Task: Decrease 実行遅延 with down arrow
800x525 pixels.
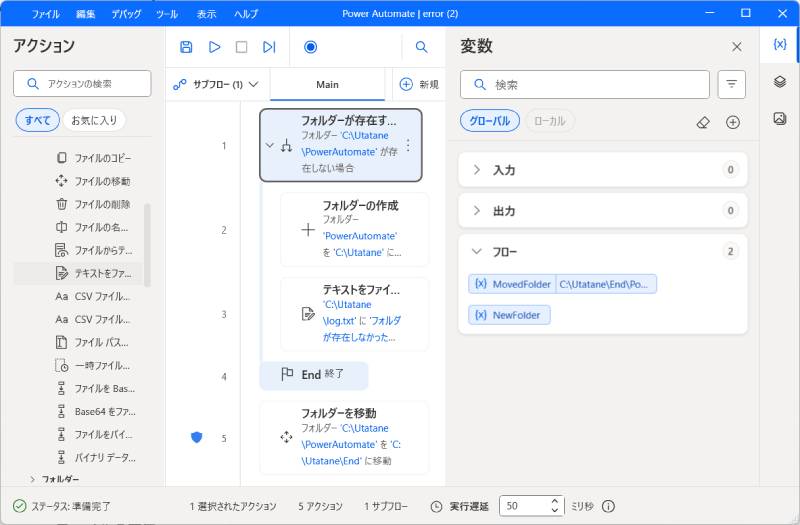Action: [x=555, y=510]
